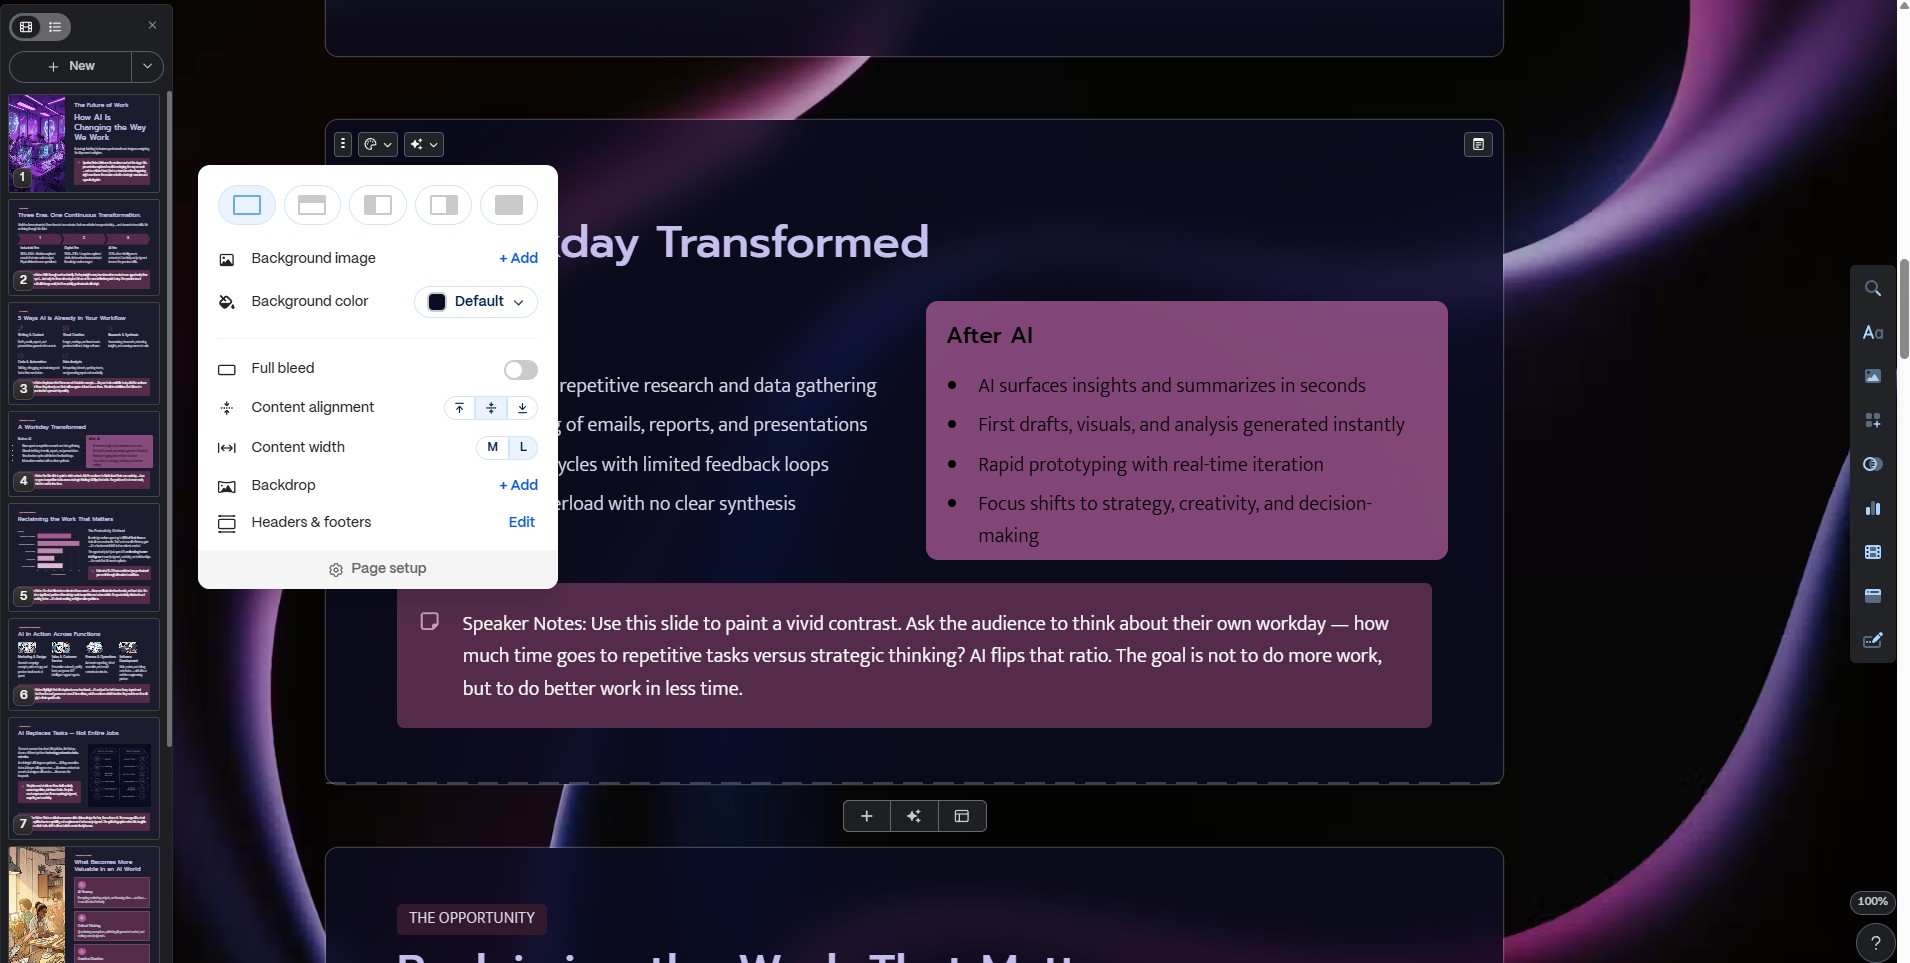
Task: Click THE OPPORTUNITY label tag
Action: point(472,918)
